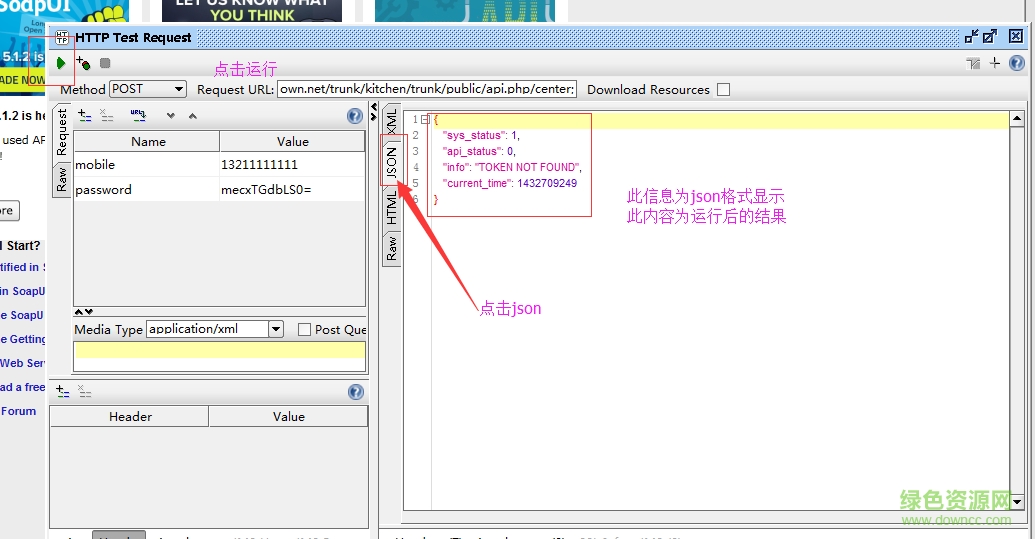
Task: Collapse the JSON root node on line 1
Action: click(x=425, y=119)
